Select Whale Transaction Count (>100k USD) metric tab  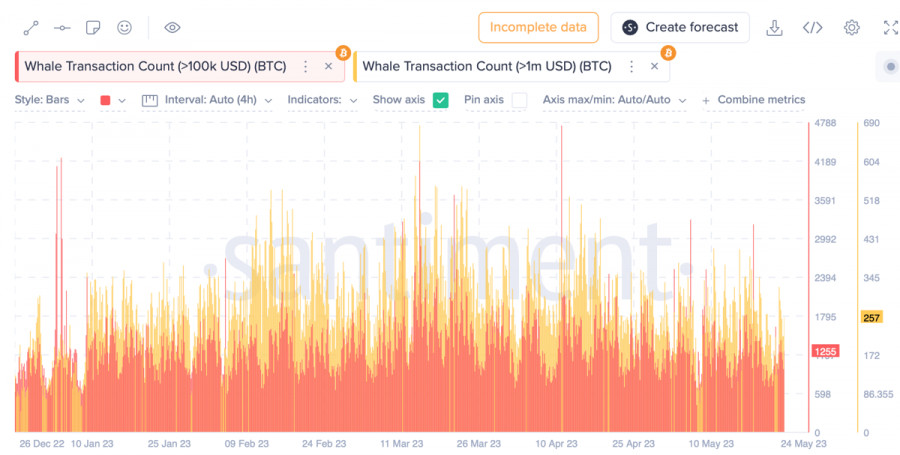155,67
